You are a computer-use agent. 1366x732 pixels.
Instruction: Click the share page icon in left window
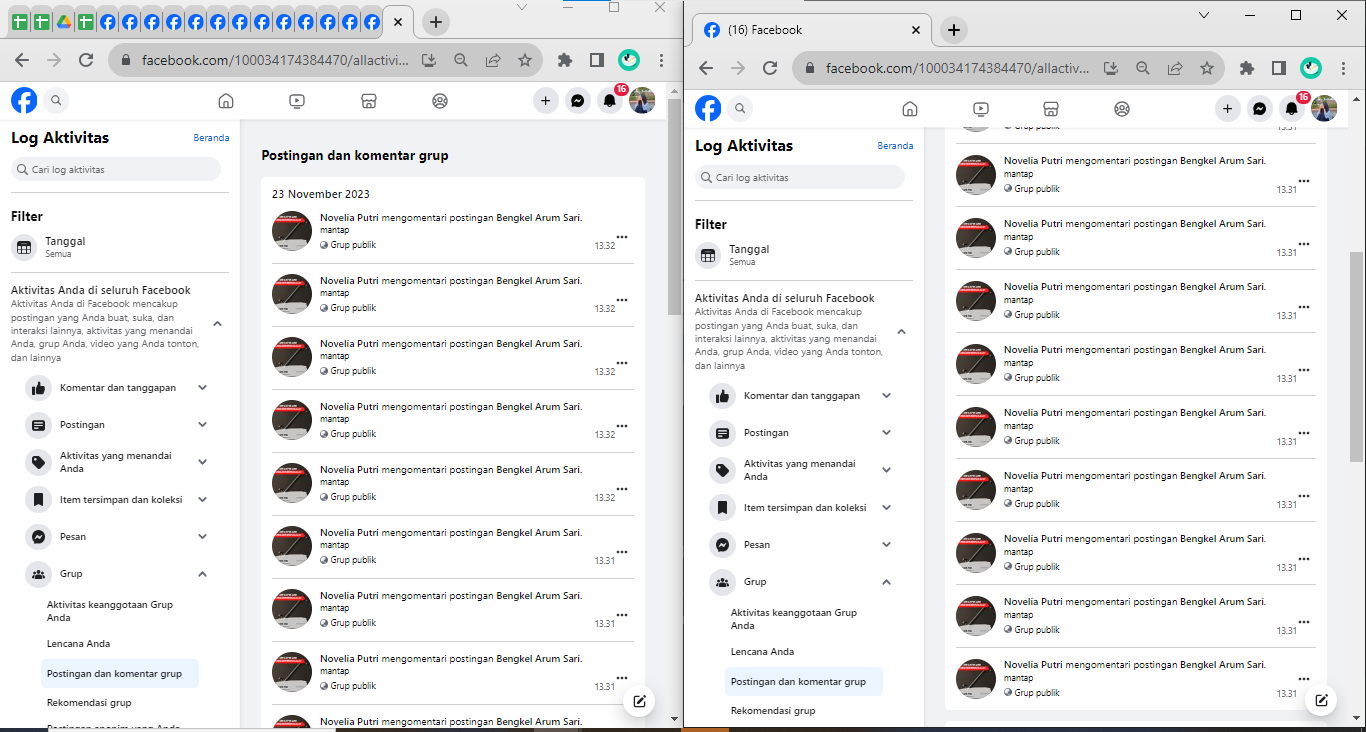point(493,60)
